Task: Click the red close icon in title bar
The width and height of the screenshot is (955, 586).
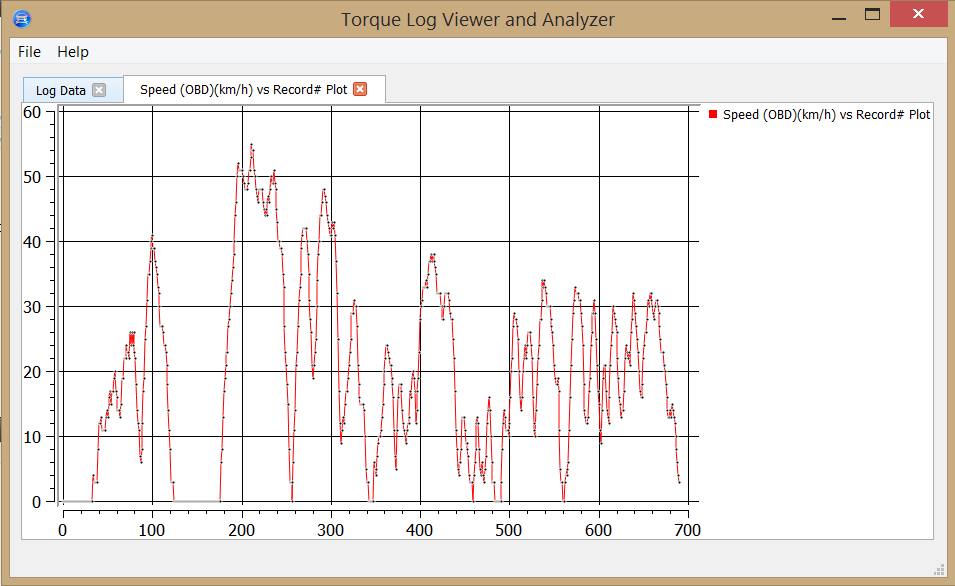Action: tap(917, 14)
